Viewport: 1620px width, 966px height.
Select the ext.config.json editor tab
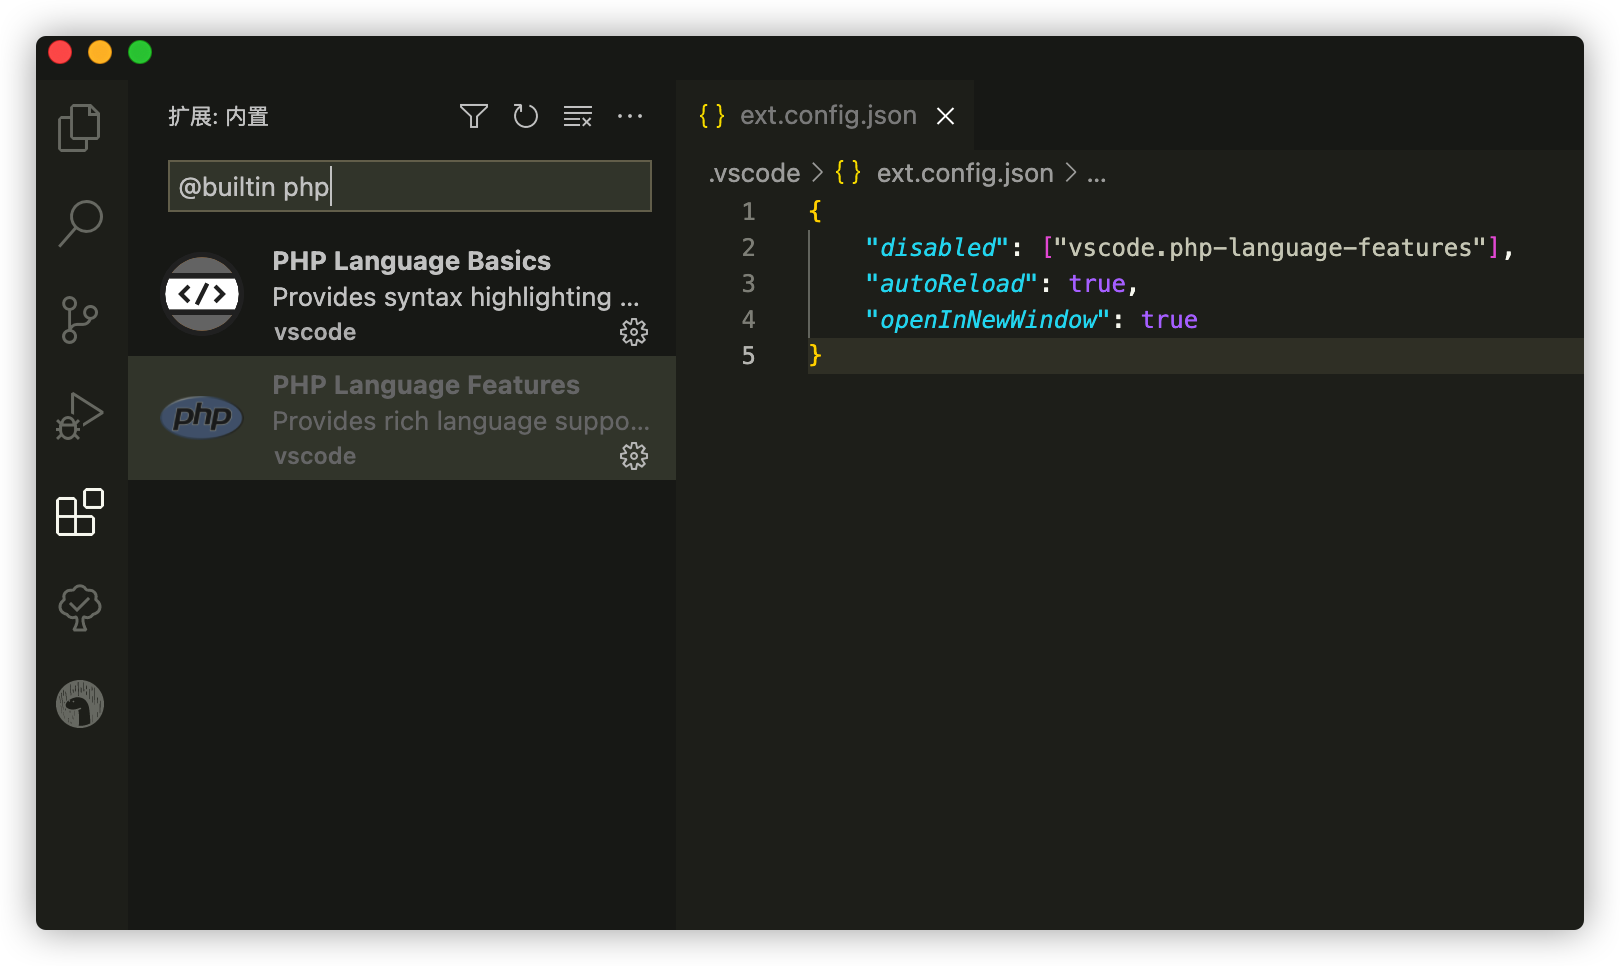pos(827,115)
